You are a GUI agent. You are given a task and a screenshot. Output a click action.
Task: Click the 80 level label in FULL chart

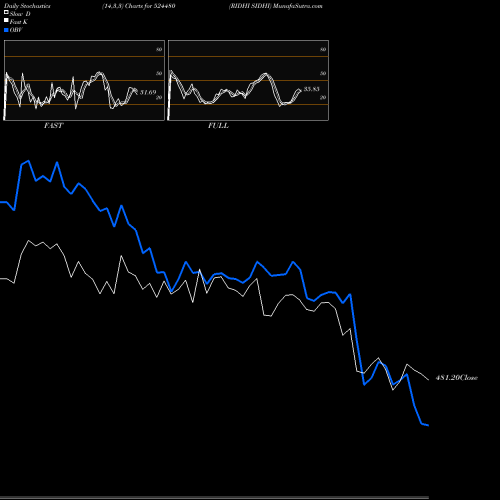pos(323,49)
